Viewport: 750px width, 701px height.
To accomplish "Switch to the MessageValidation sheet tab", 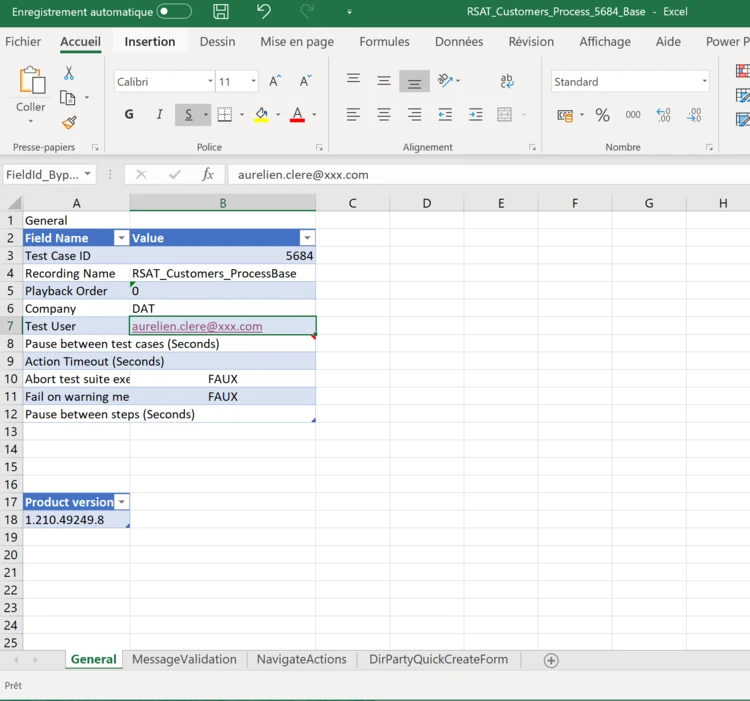I will 184,660.
